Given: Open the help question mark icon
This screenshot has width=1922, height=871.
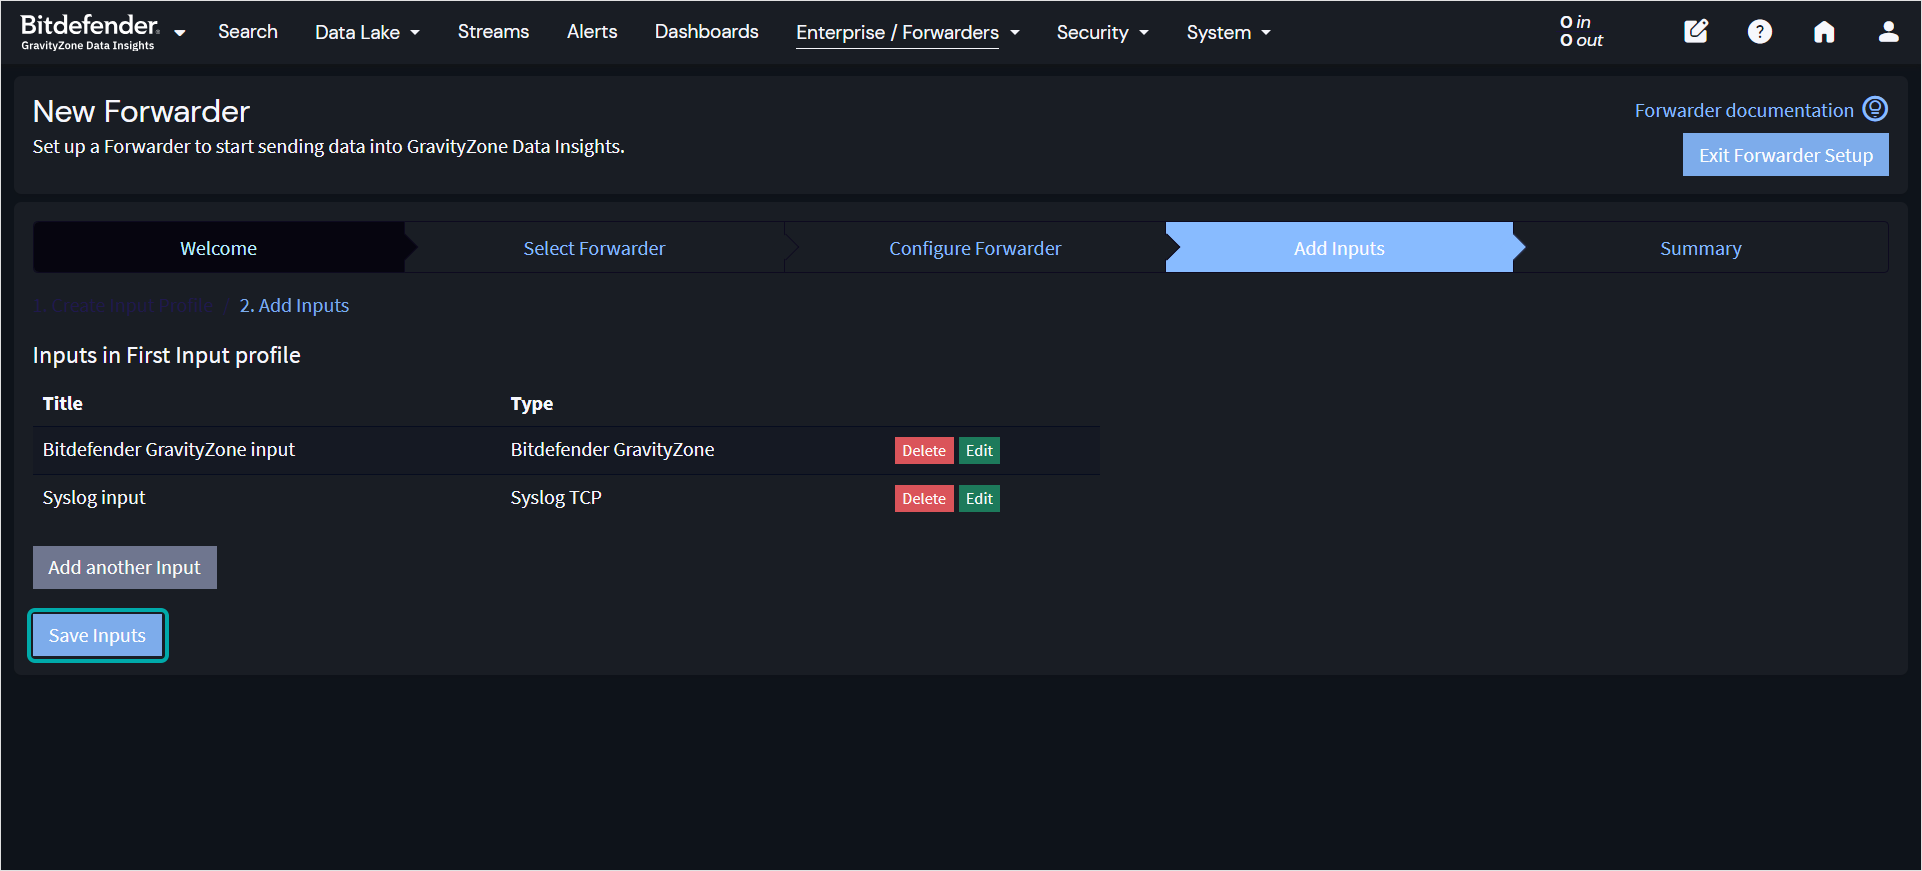Looking at the screenshot, I should tap(1760, 32).
